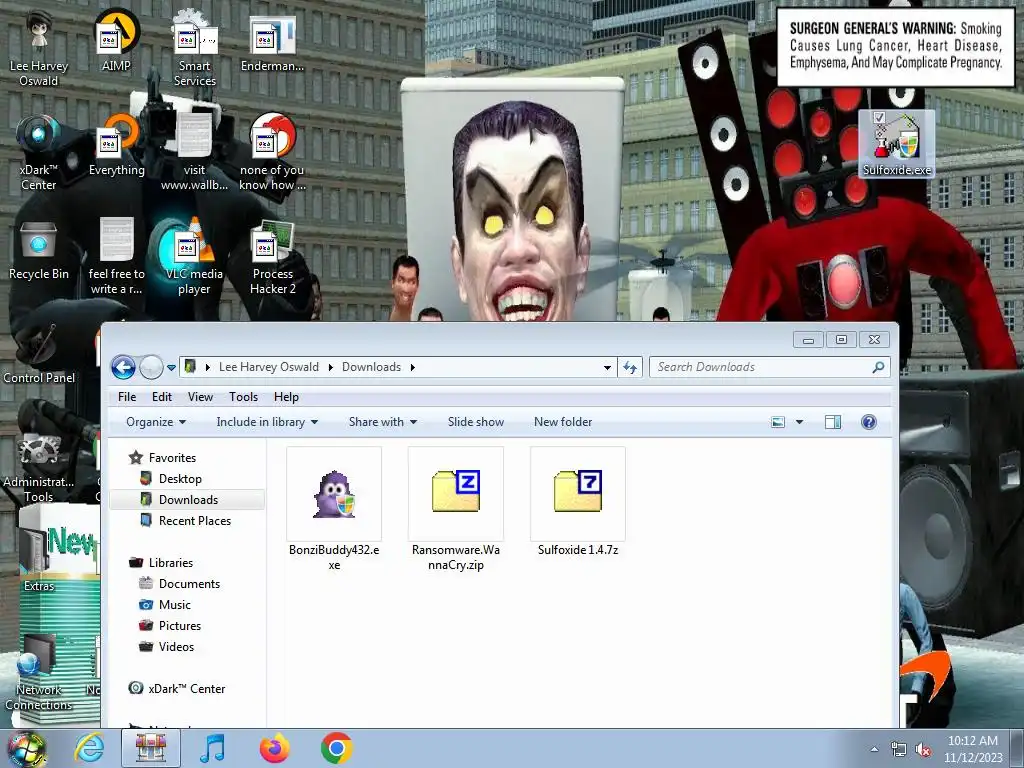The image size is (1024, 768).
Task: Start a Slide show
Action: 475,422
